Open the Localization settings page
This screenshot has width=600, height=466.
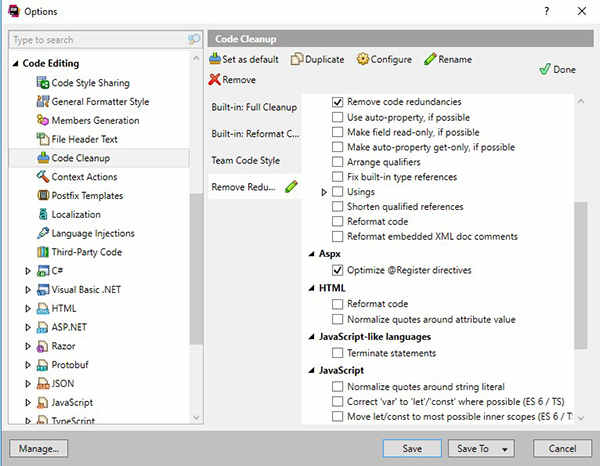click(x=76, y=214)
